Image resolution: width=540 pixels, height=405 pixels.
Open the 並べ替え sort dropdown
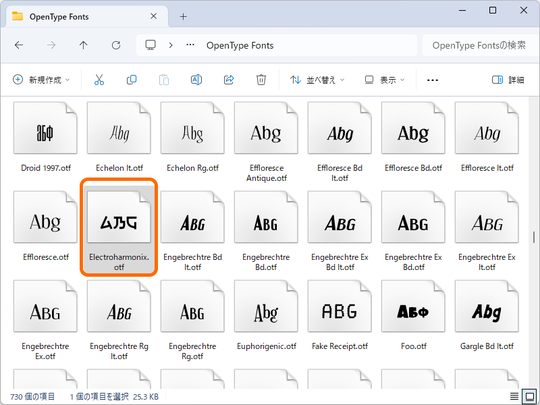[x=317, y=80]
